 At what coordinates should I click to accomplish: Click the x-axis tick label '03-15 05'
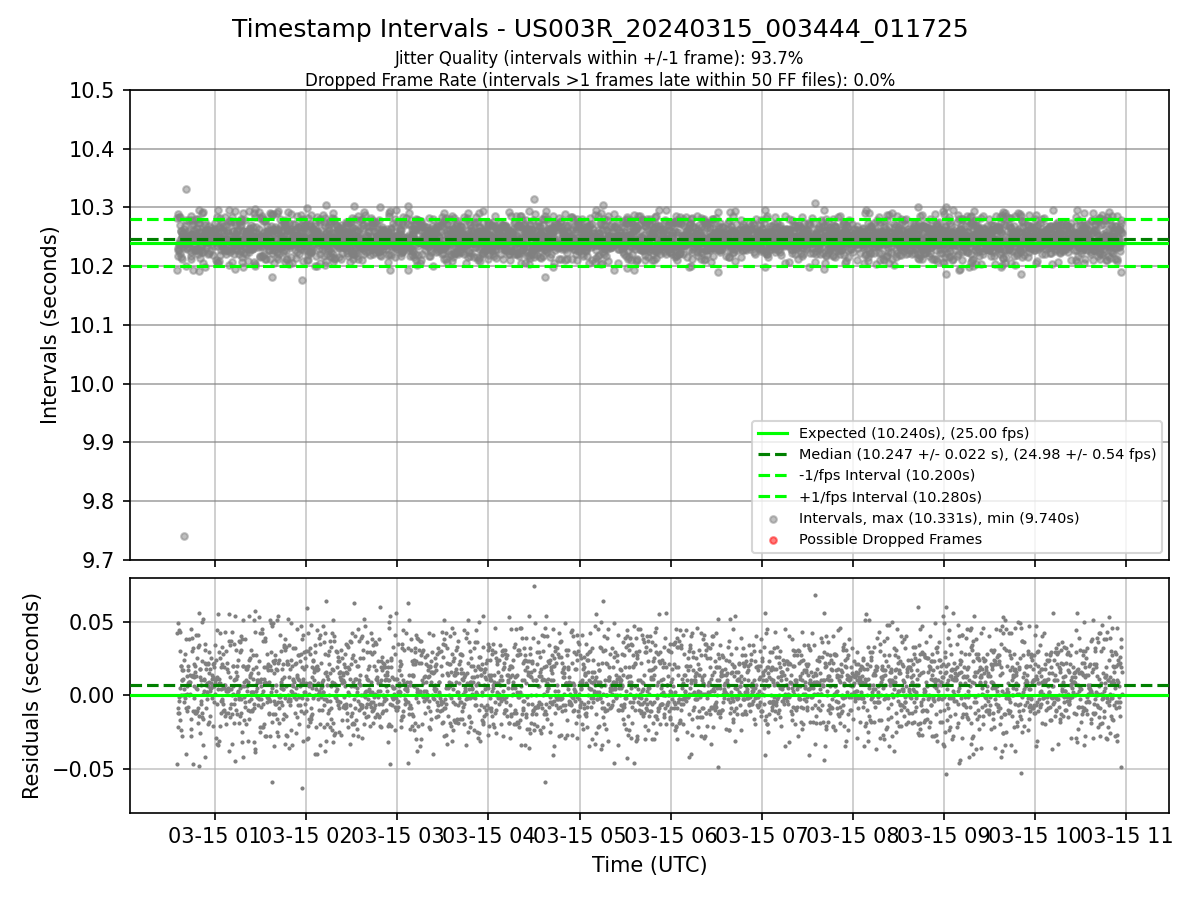pos(578,834)
